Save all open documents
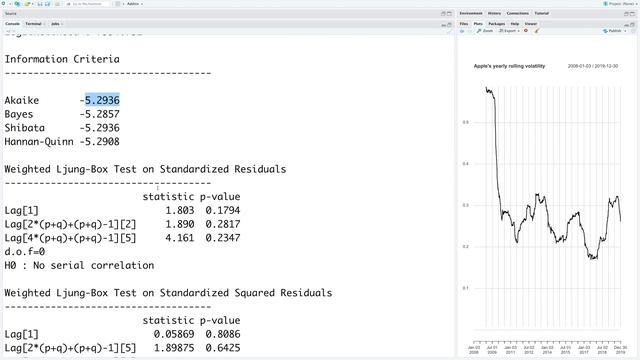The width and height of the screenshot is (640, 360). 47,4
